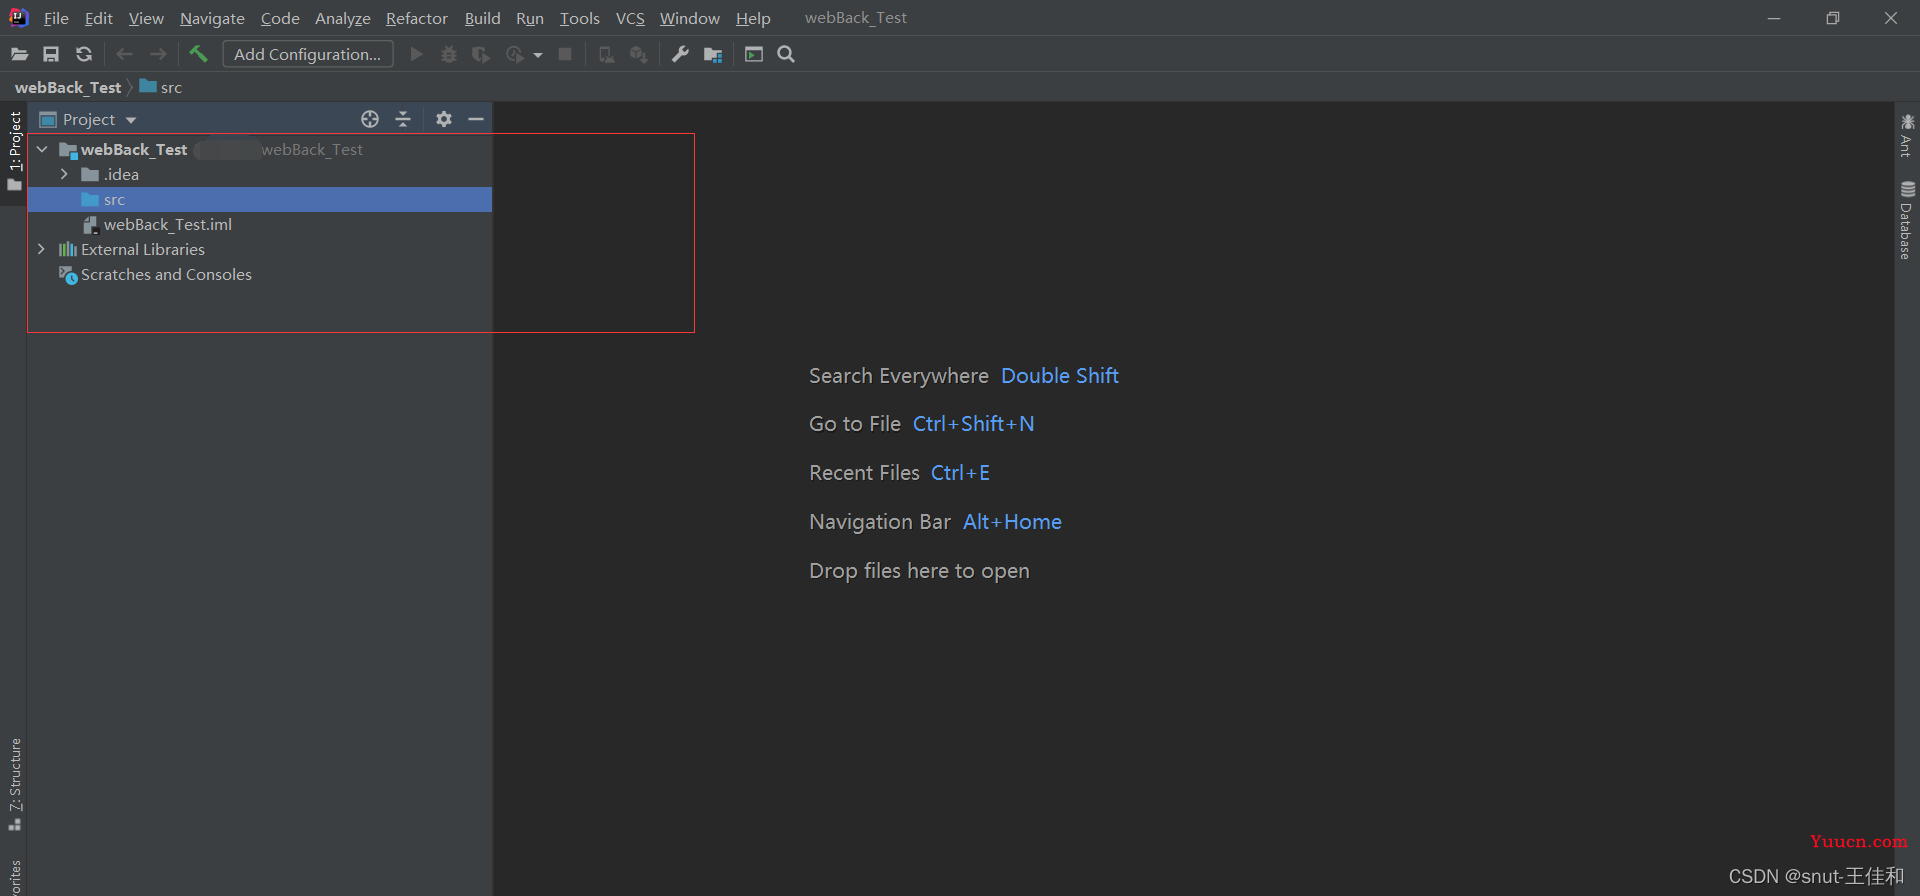Click webBack_Test breadcrumb in navigation bar
1920x896 pixels.
tap(68, 87)
